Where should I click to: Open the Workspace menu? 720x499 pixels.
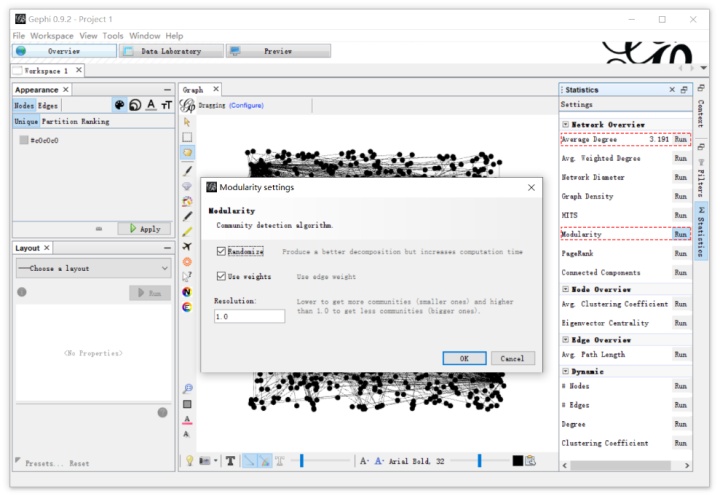coord(52,36)
